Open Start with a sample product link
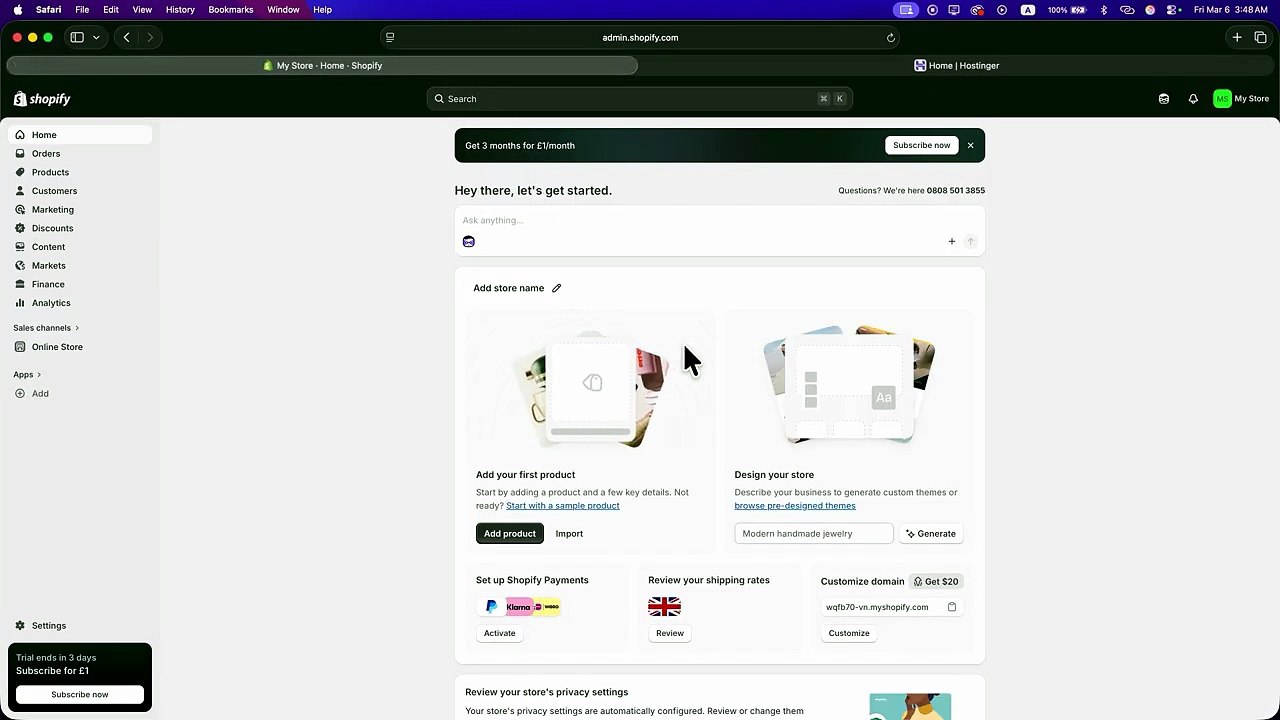The image size is (1280, 720). (563, 506)
